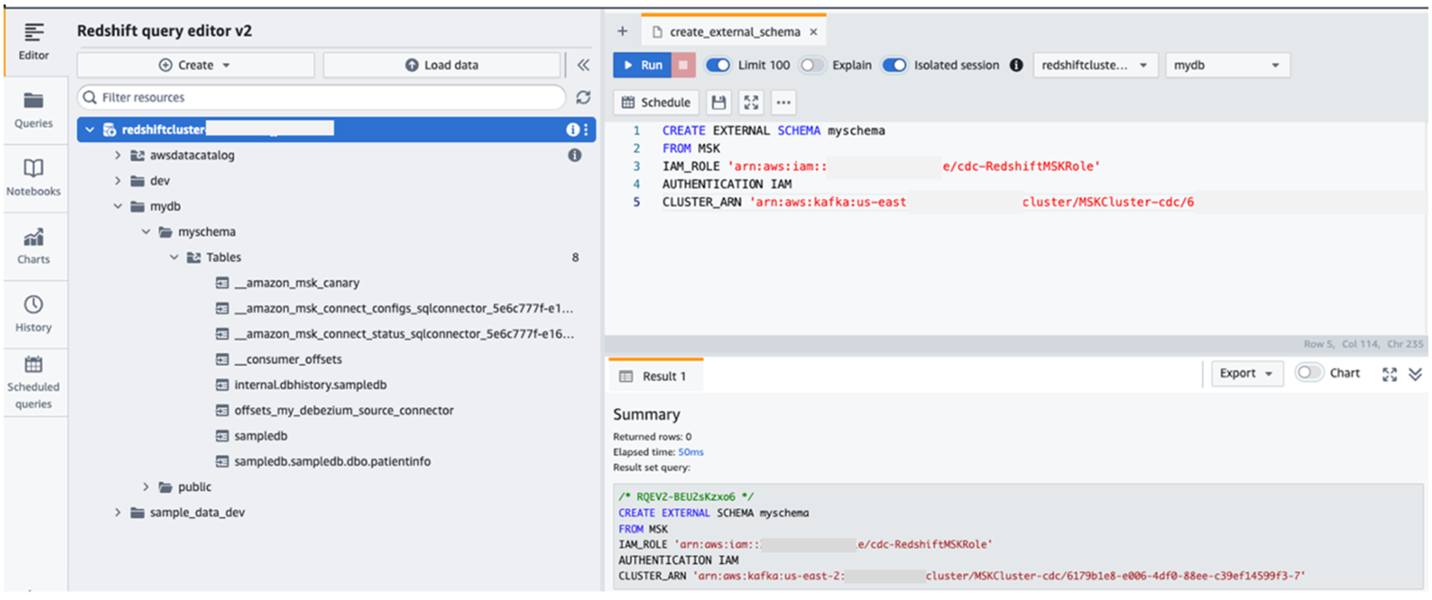
Task: Select the __amazon_msk_connect_configs_sqlconnector table
Action: [x=395, y=308]
